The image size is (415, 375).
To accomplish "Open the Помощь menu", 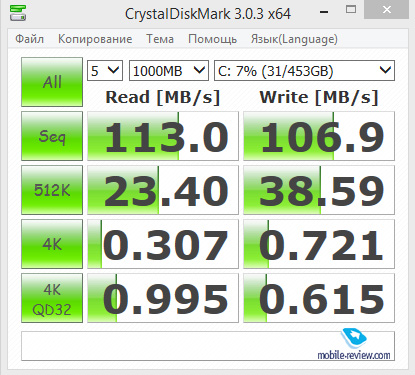I will [x=212, y=39].
